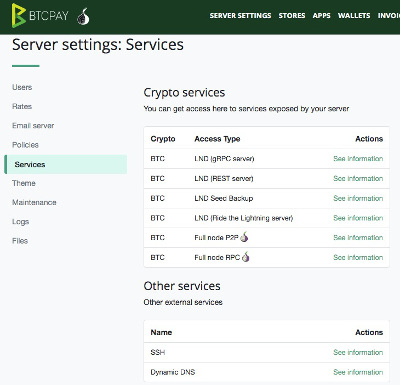The height and width of the screenshot is (385, 400).
Task: Open the Wallets navigation item
Action: pos(354,16)
